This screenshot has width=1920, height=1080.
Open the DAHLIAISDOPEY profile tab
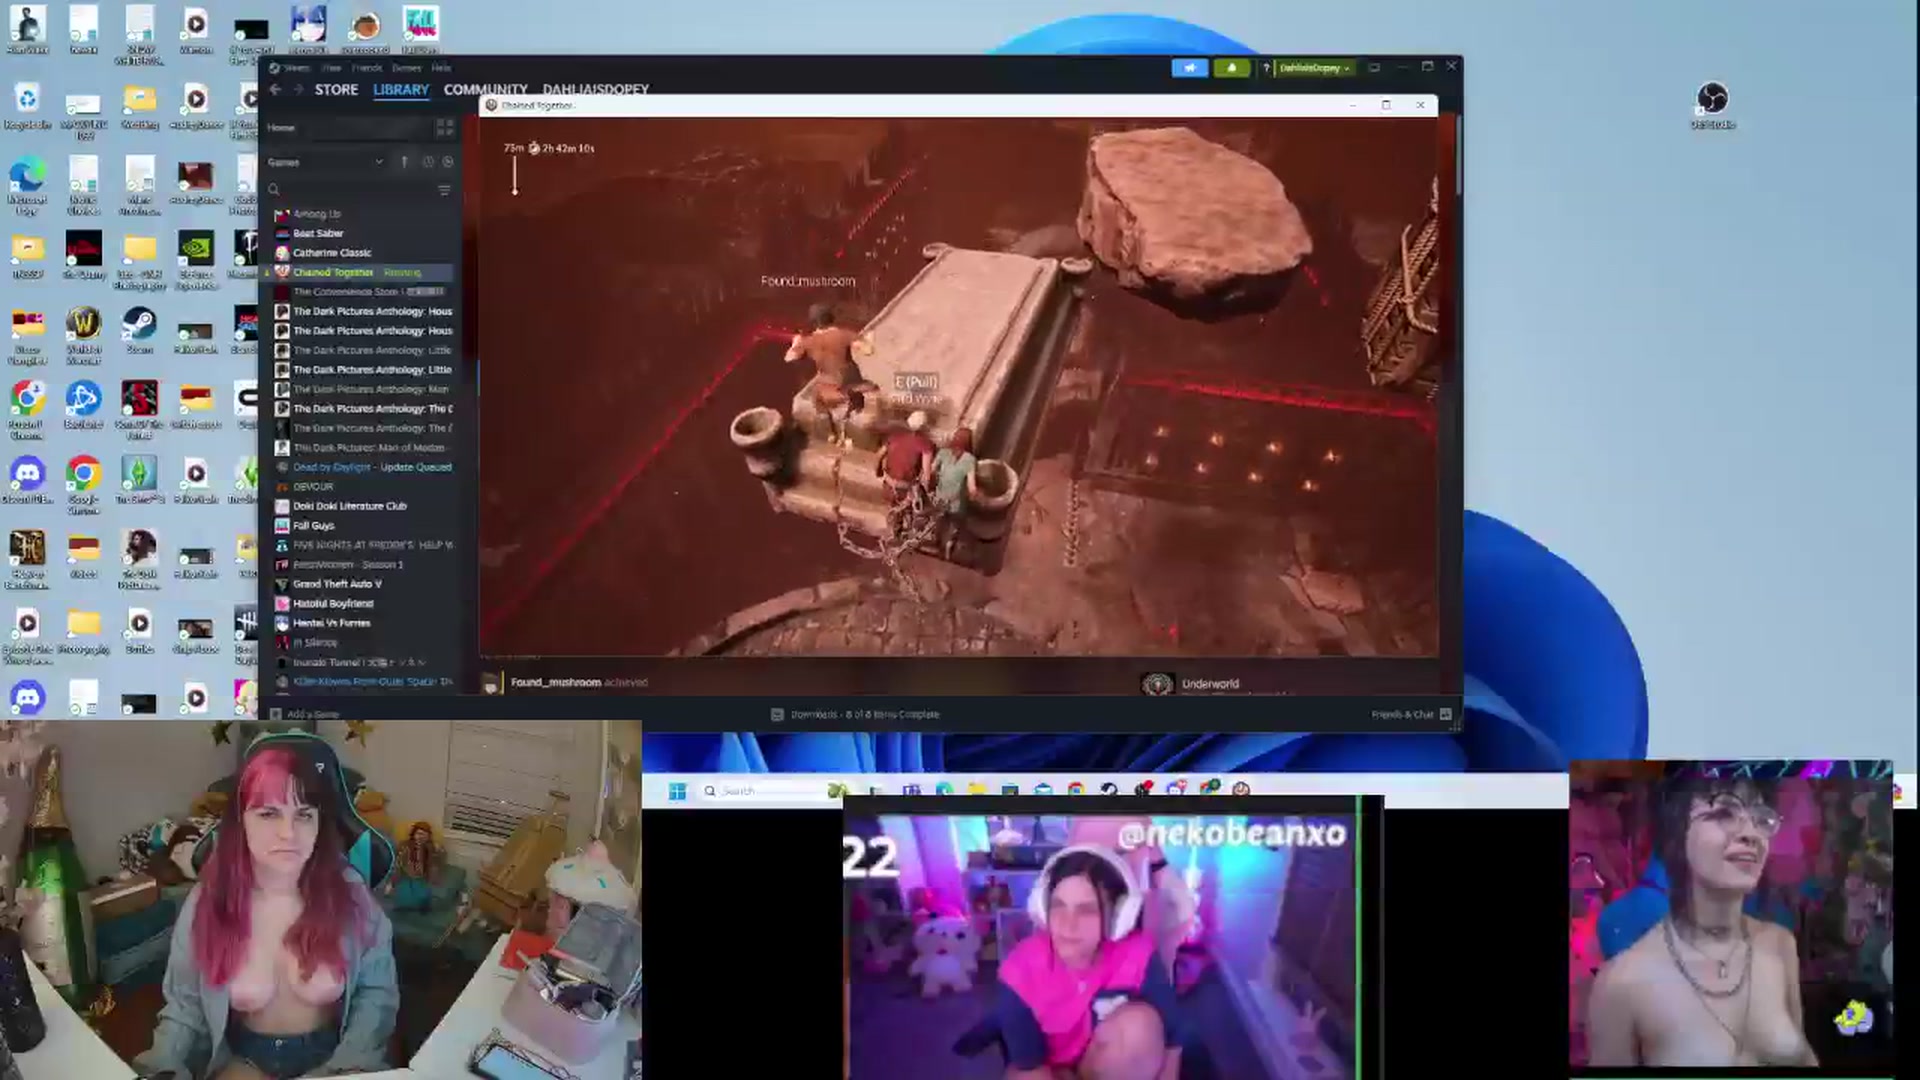click(596, 89)
